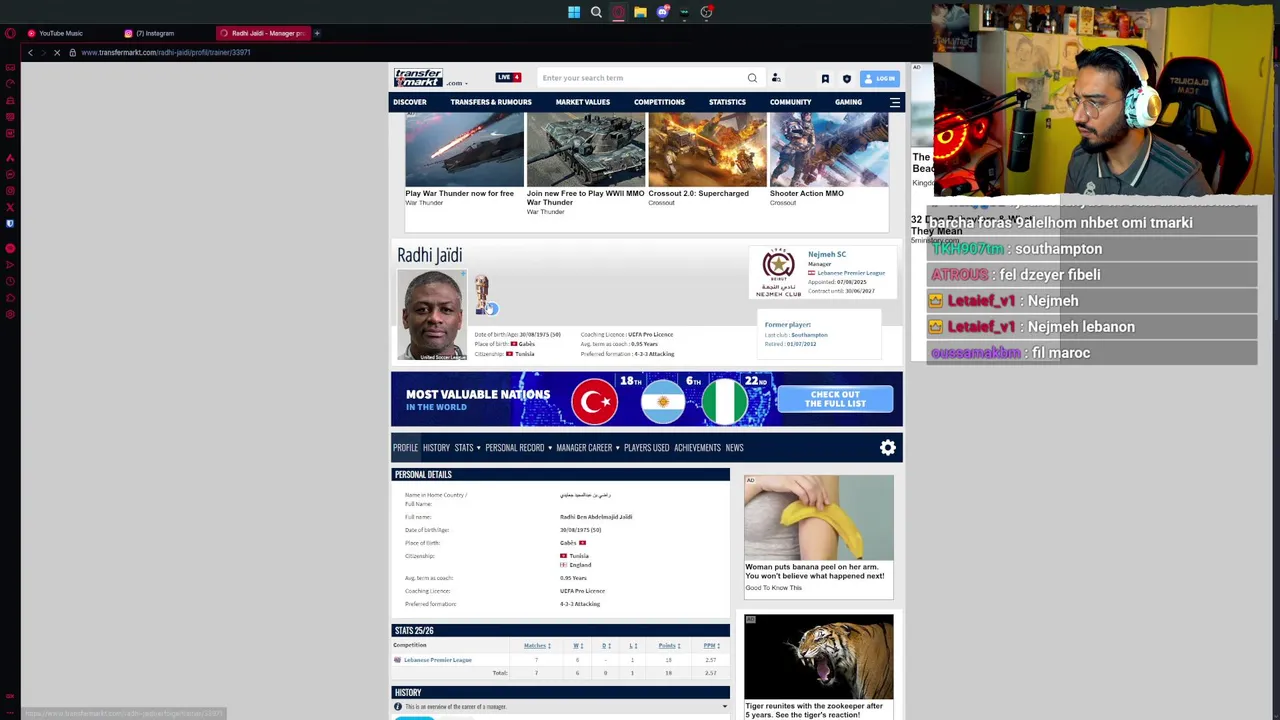The width and height of the screenshot is (1280, 720).
Task: Select the History profile tab
Action: [436, 448]
